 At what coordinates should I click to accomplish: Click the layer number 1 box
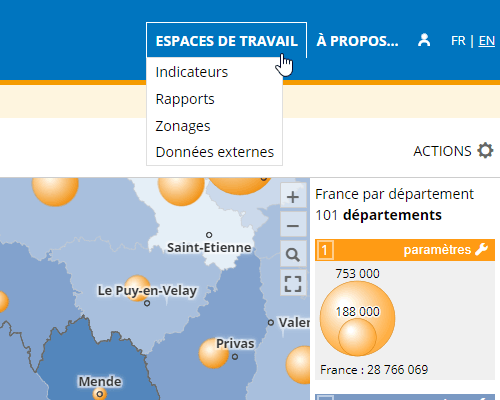325,250
